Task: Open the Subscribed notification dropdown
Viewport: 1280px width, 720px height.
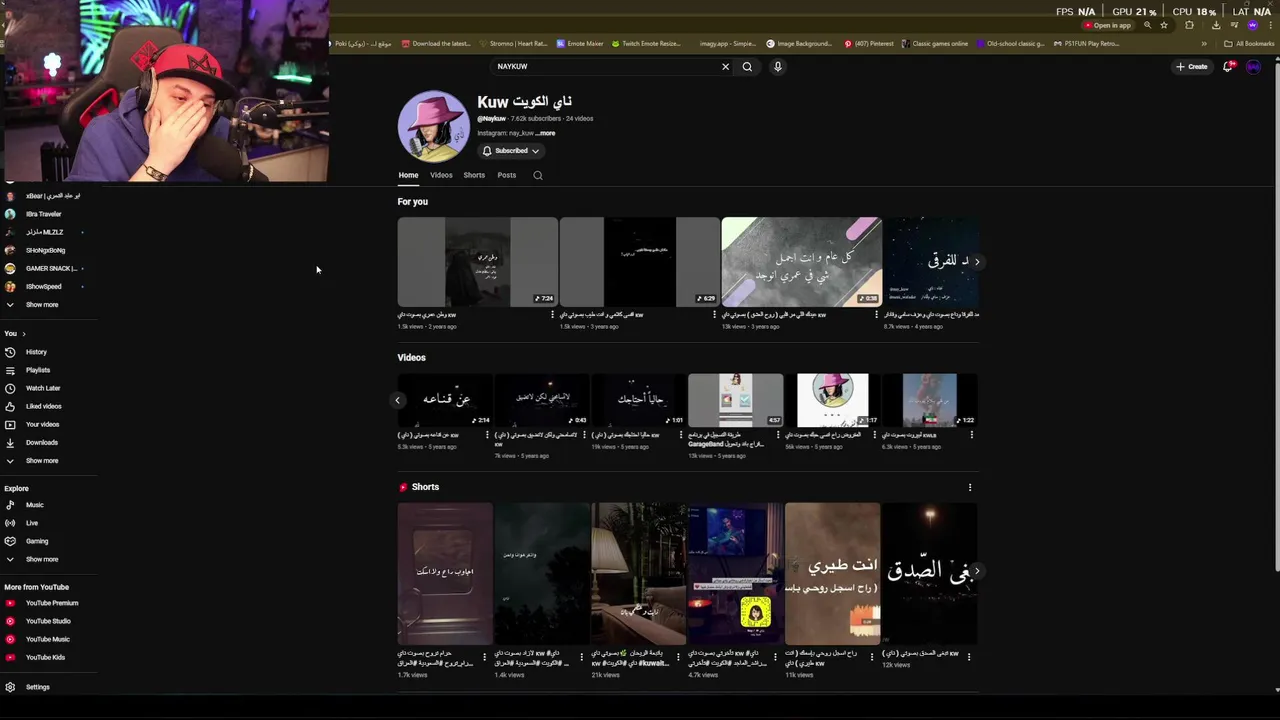Action: (x=511, y=151)
